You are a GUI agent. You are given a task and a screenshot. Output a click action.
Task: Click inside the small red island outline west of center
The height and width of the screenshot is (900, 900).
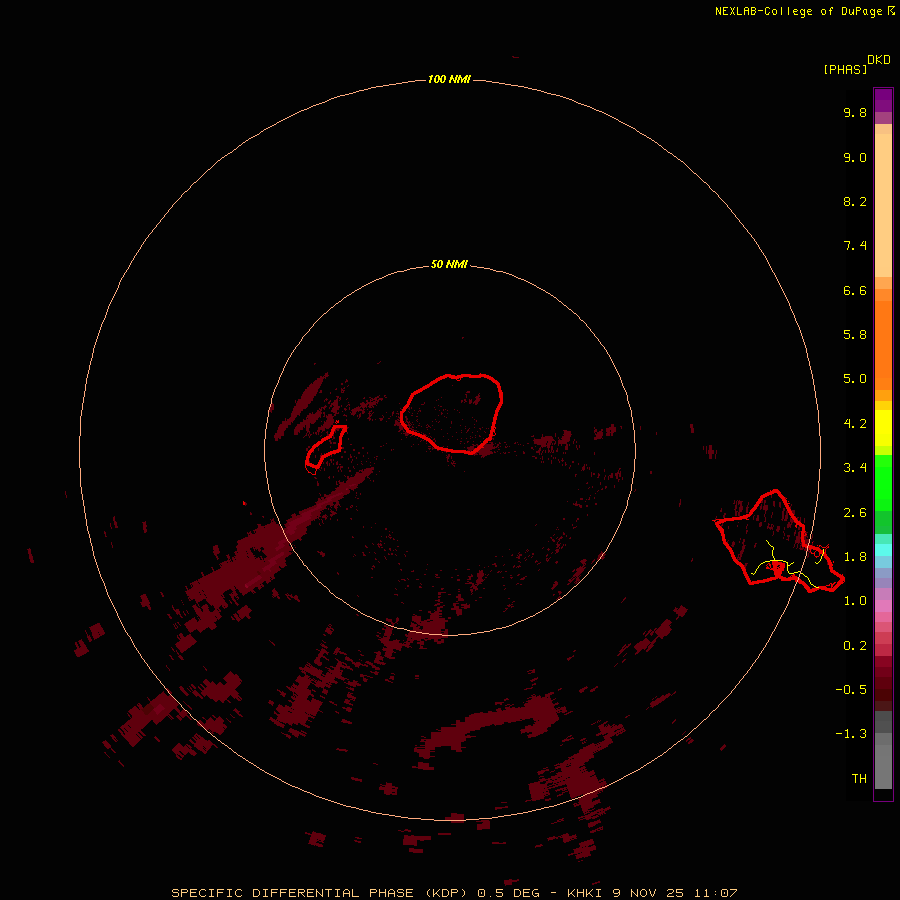(325, 447)
